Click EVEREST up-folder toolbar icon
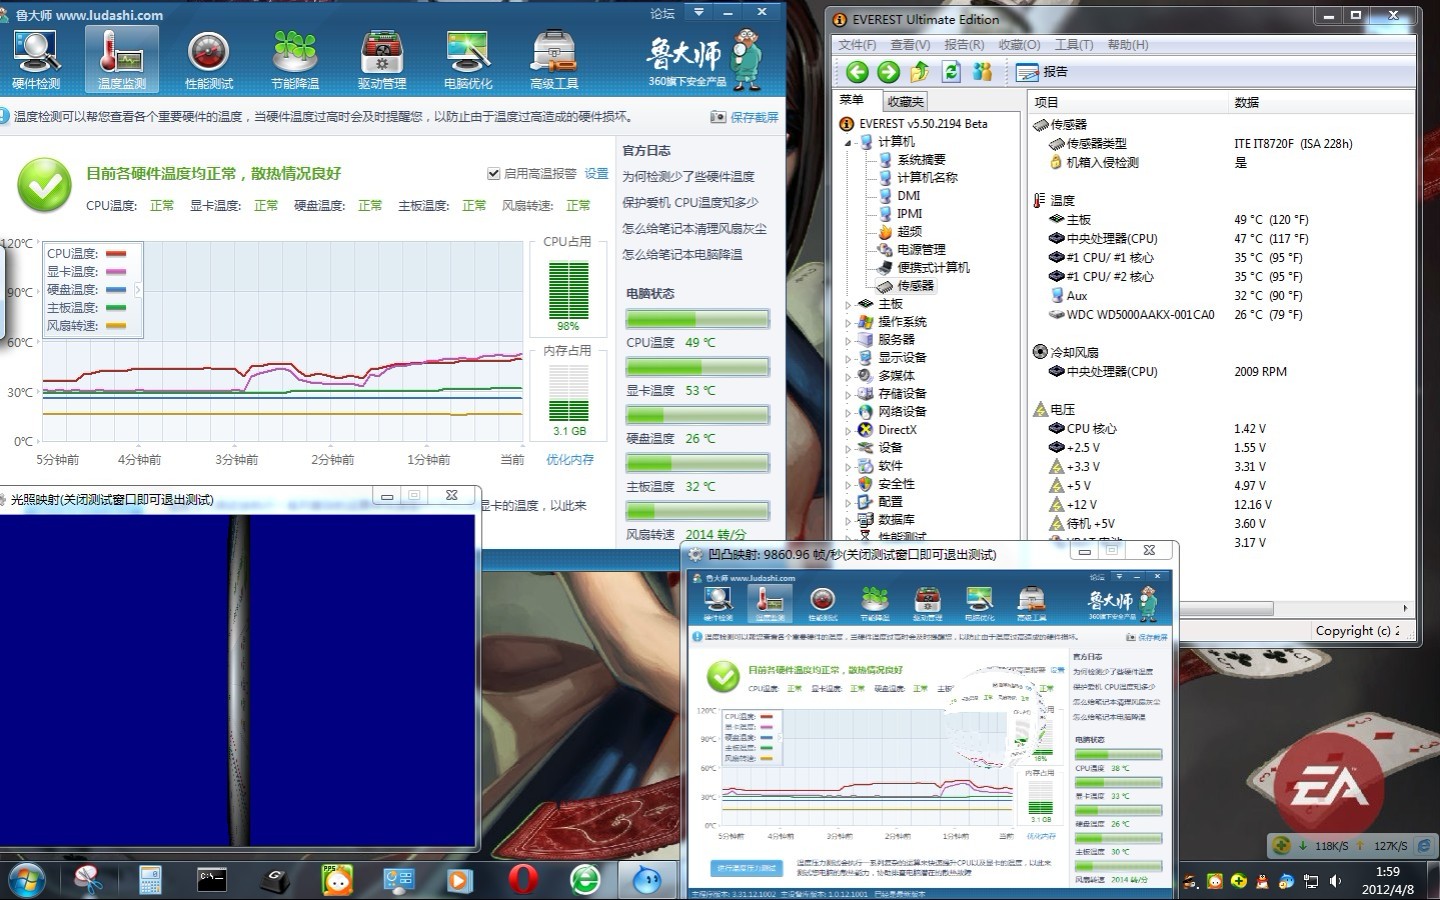The height and width of the screenshot is (900, 1440). click(920, 71)
